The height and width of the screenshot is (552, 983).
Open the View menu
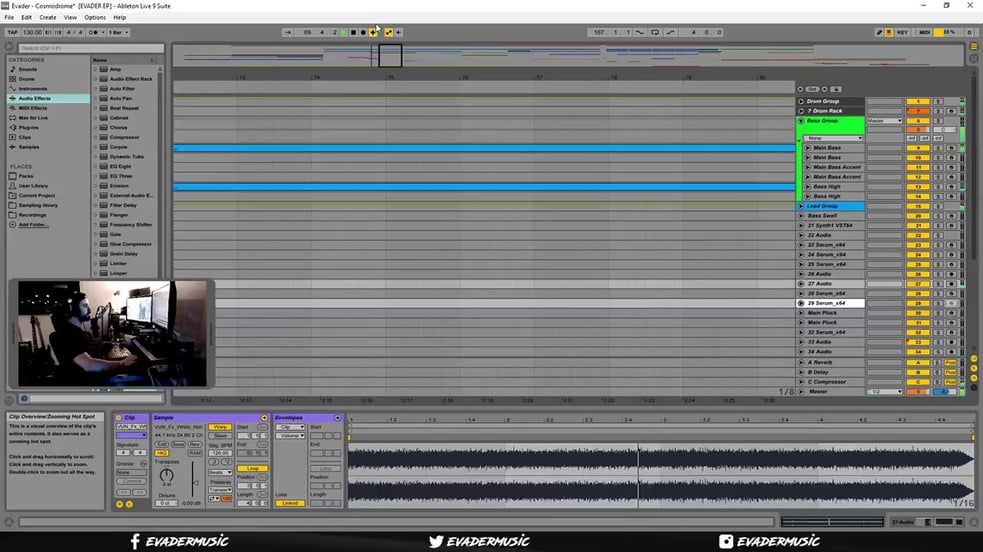[x=70, y=18]
